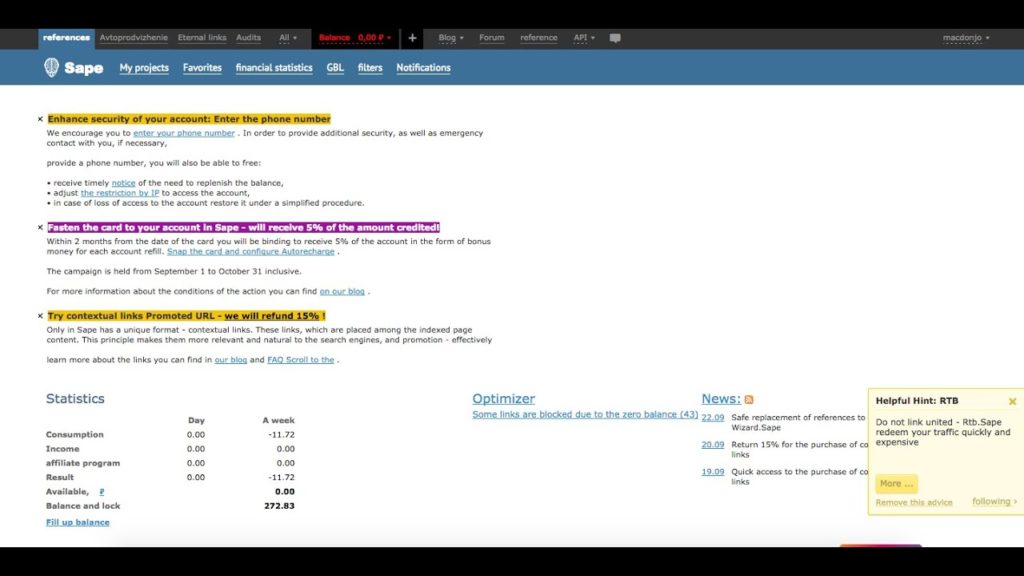
Task: Click the Sape logo icon
Action: pos(52,67)
